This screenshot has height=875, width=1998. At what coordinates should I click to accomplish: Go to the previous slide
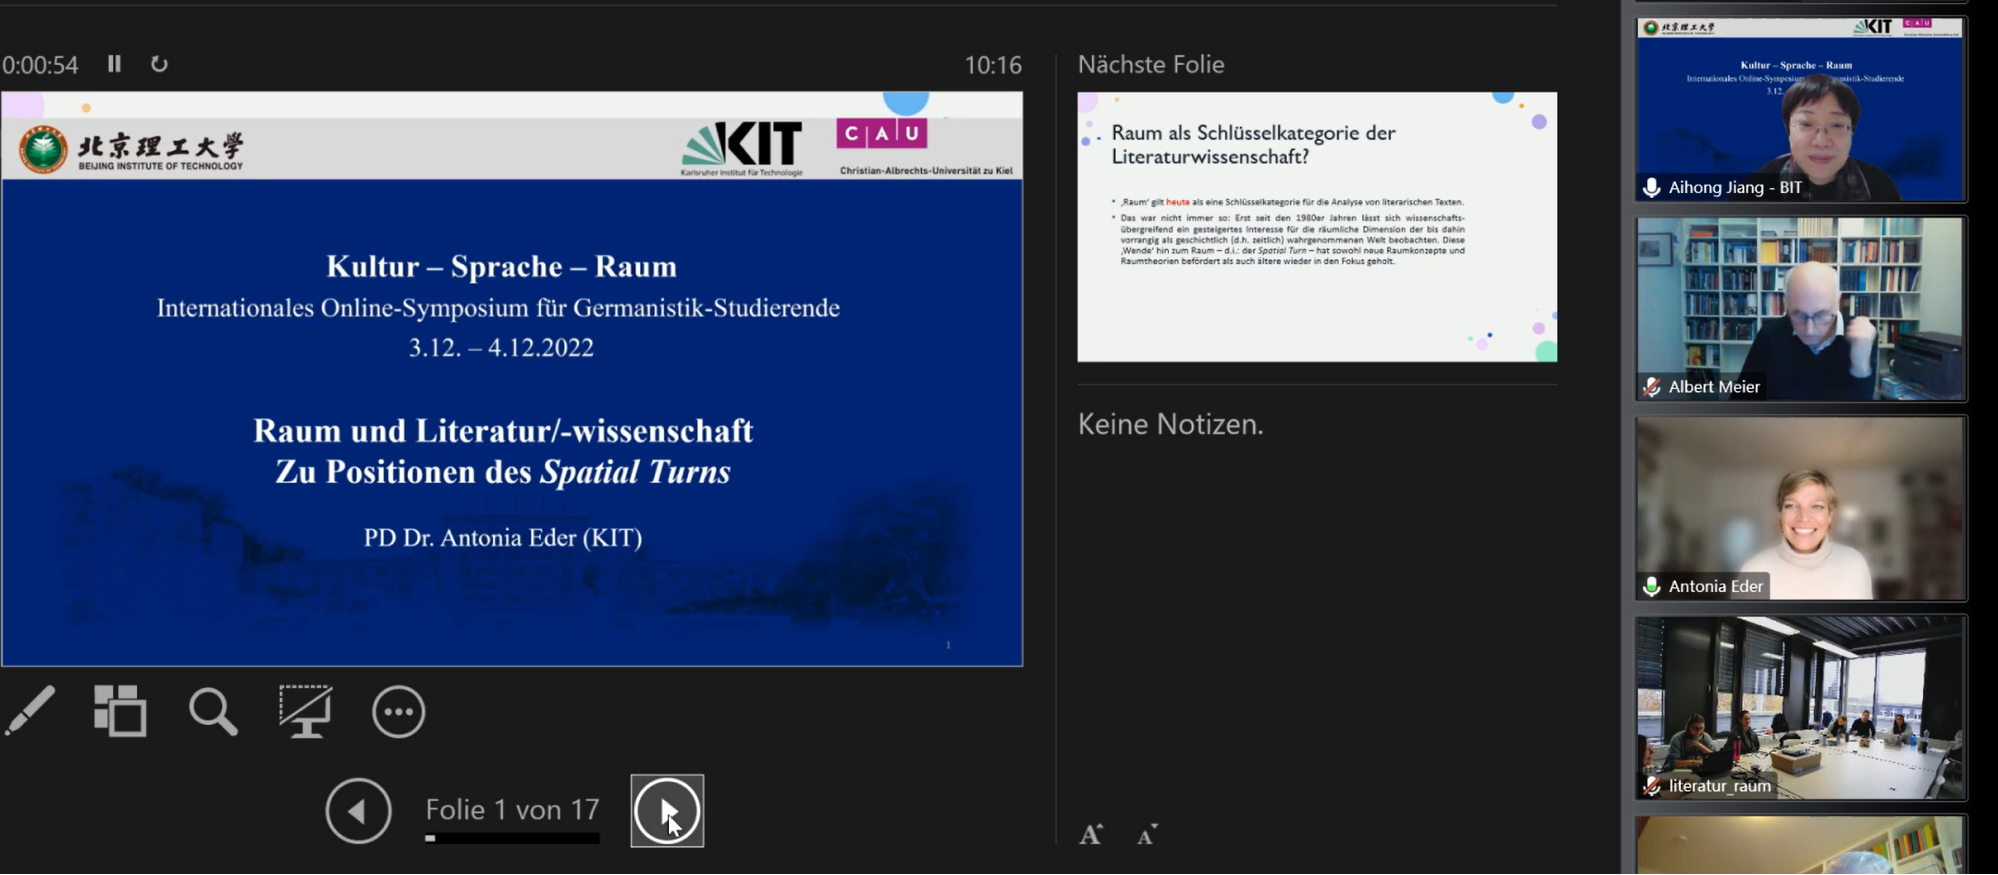pyautogui.click(x=358, y=810)
